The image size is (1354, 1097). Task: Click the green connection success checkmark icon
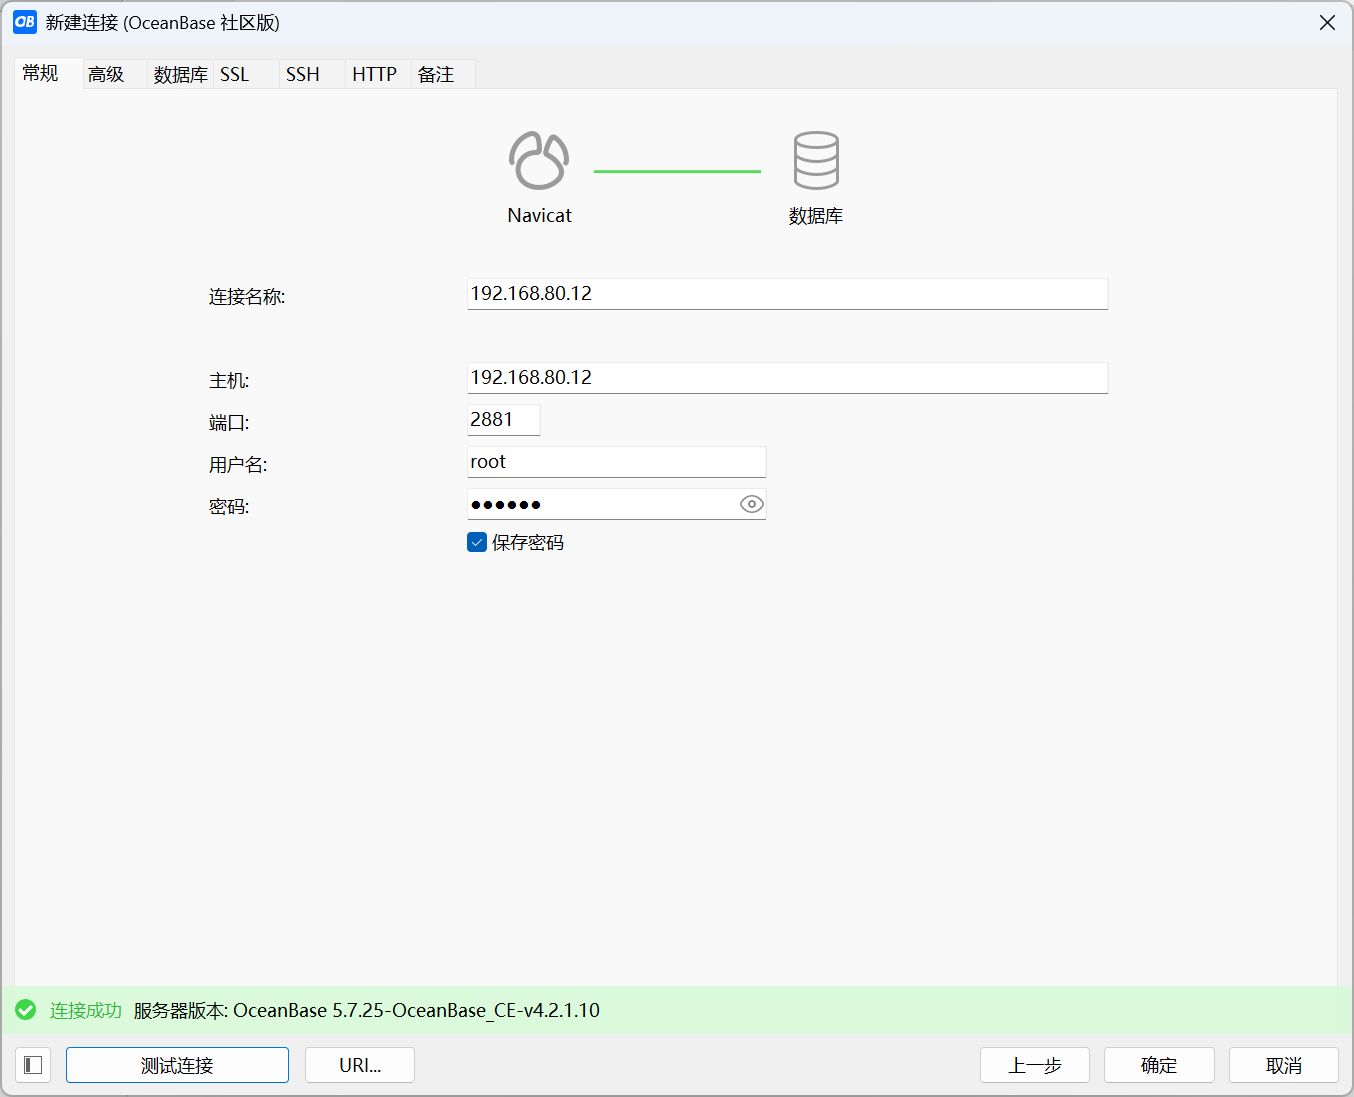(26, 1010)
